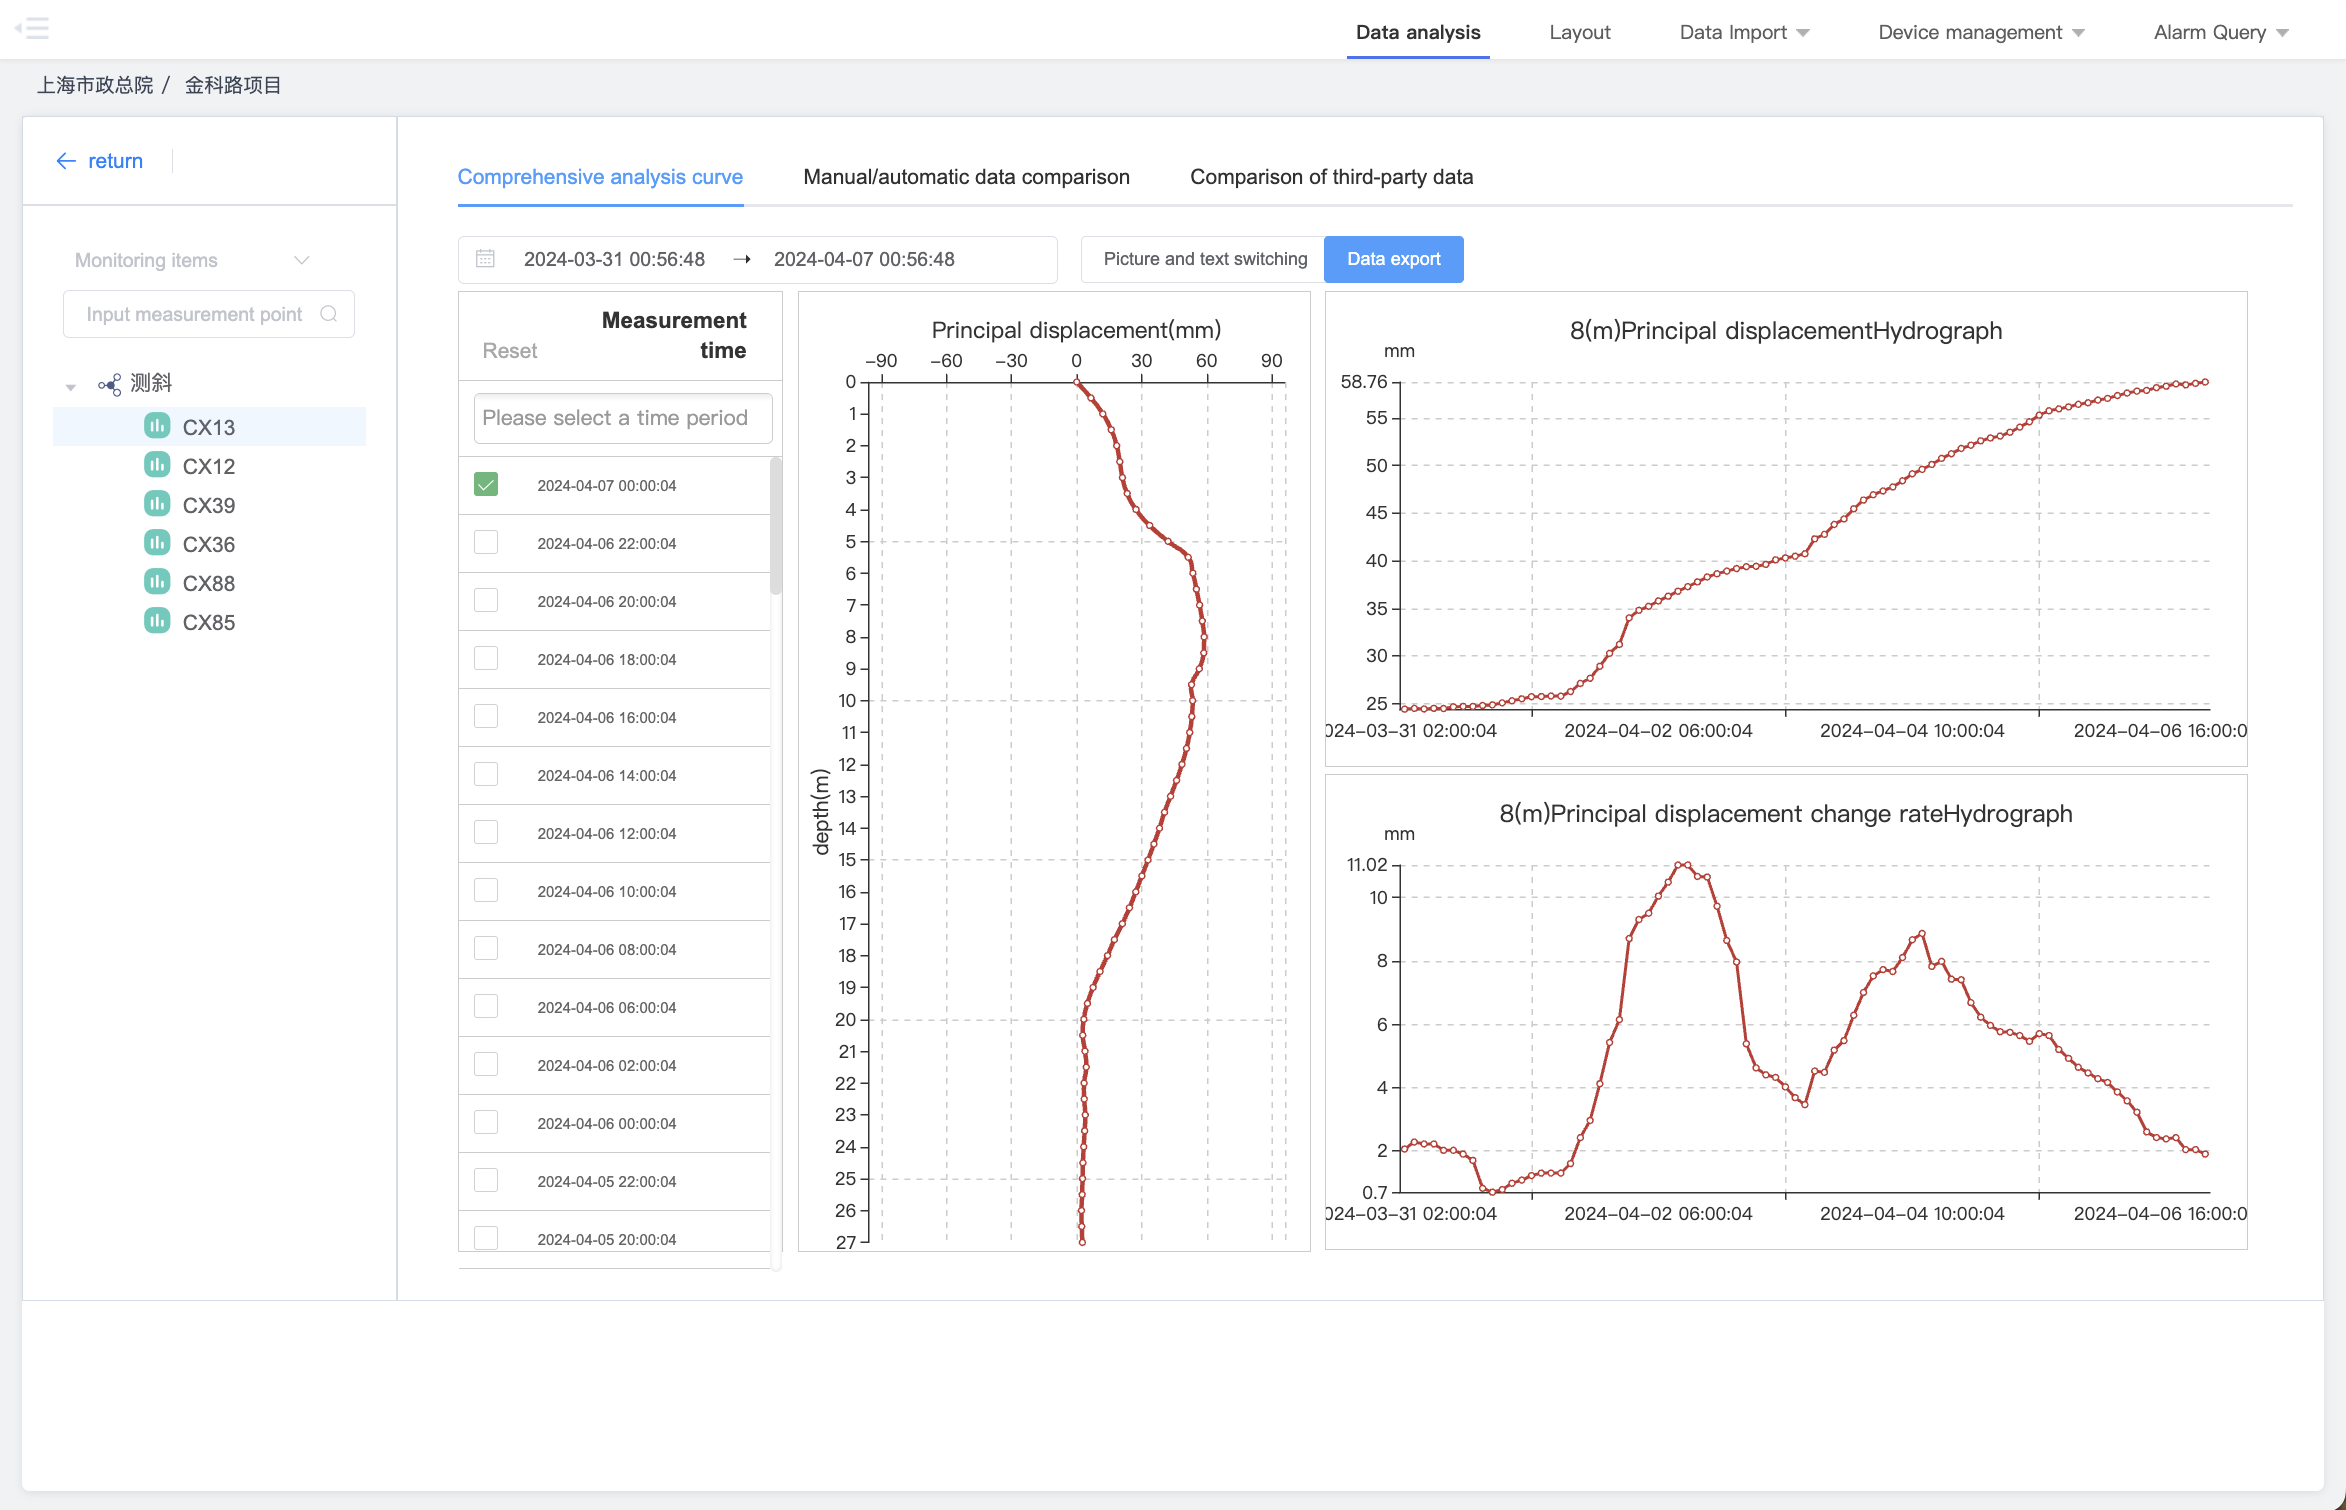Open the Alarm Query dropdown menu
This screenshot has height=1510, width=2346.
tap(2221, 32)
